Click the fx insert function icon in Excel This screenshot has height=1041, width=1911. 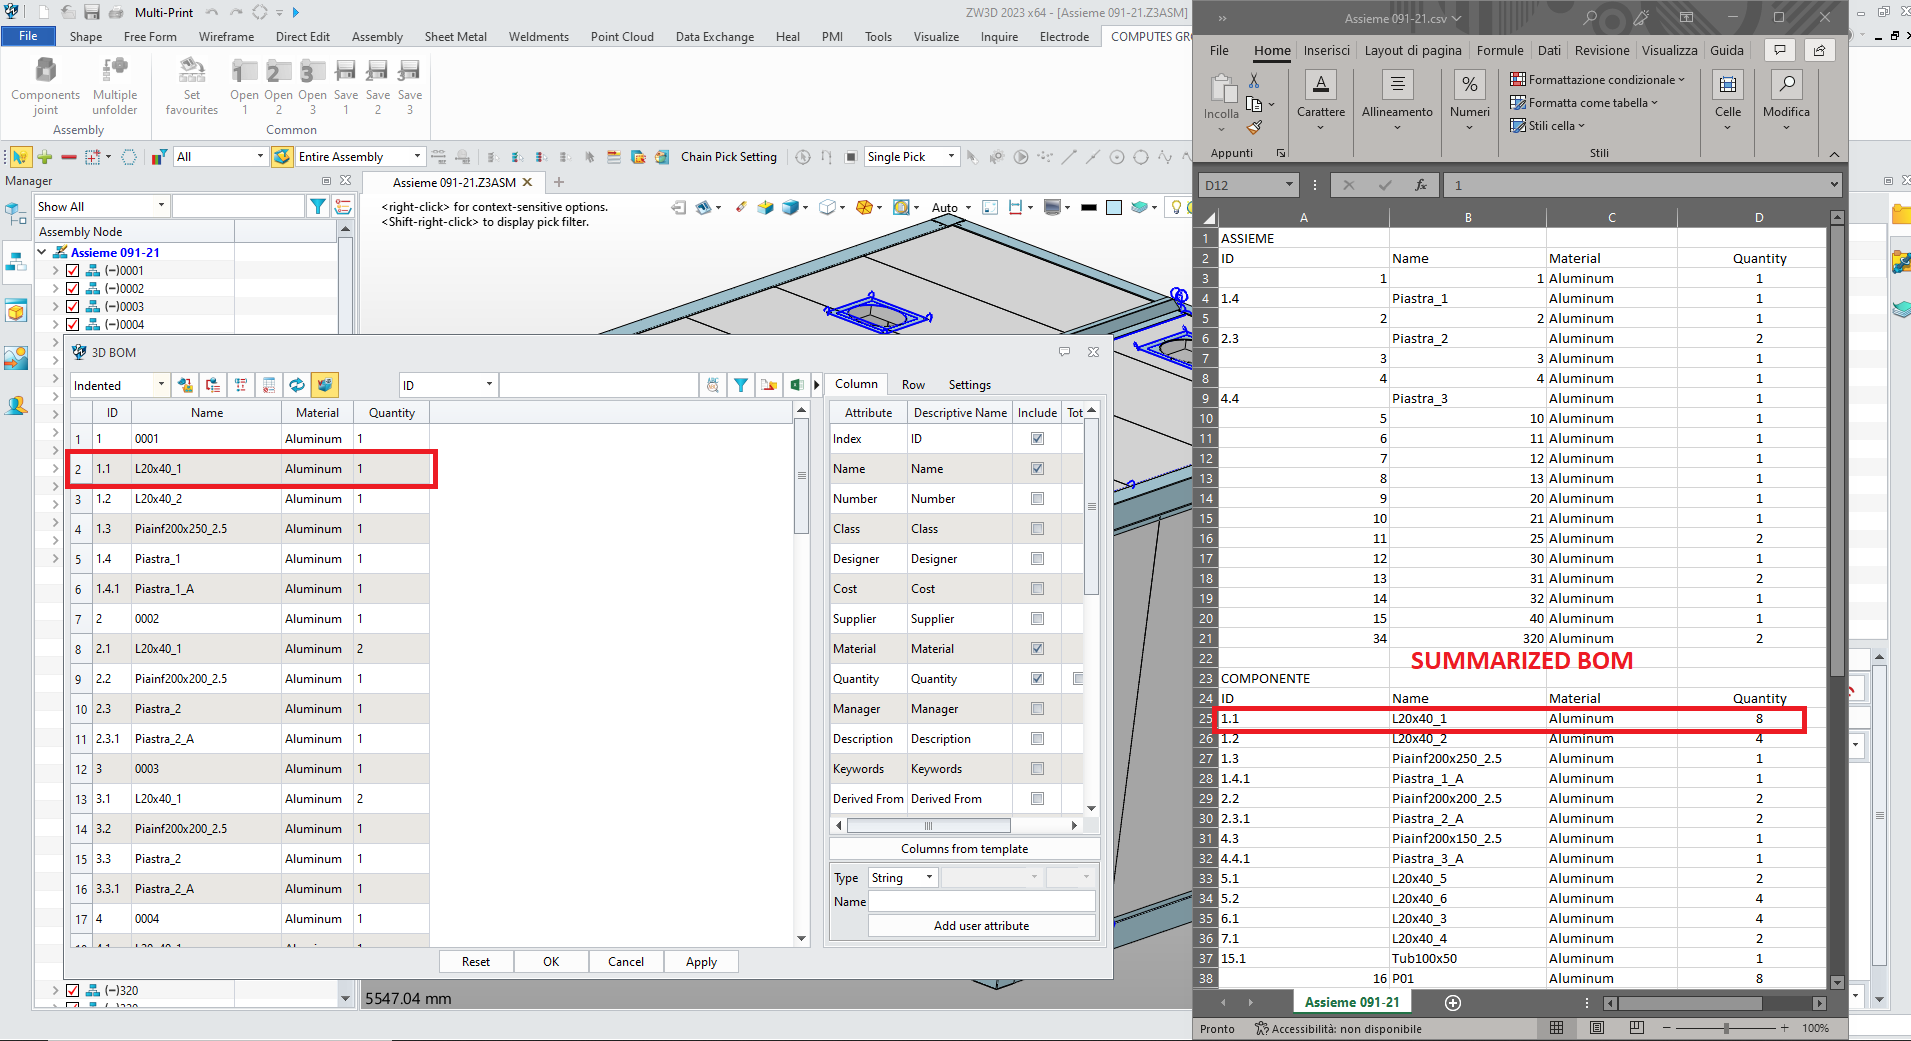tap(1421, 185)
